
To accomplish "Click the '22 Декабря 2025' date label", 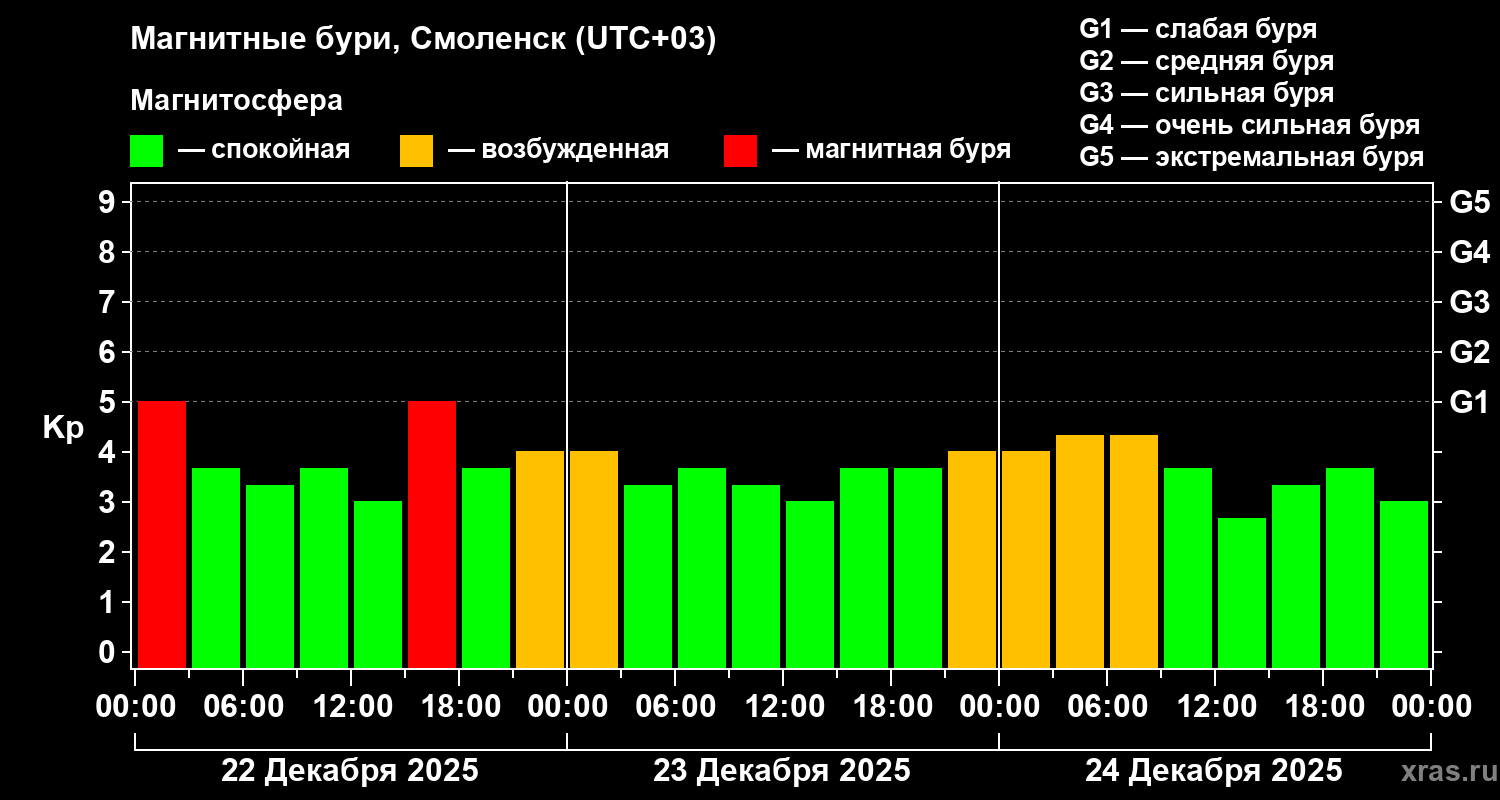I will (350, 771).
